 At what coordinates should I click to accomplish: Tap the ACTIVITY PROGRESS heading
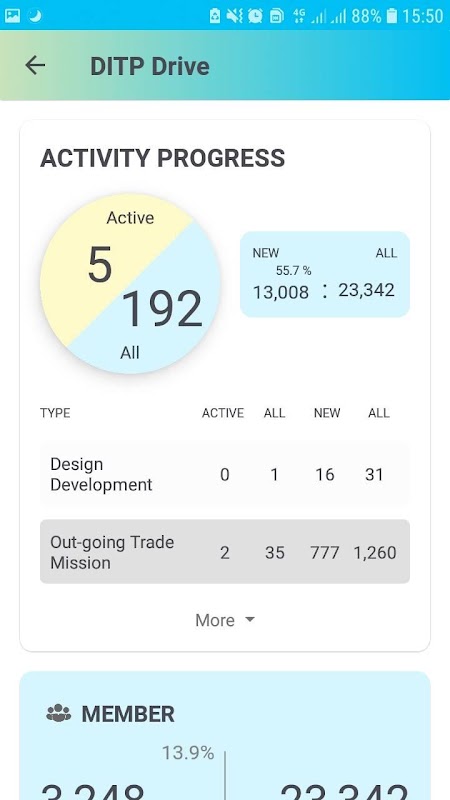pyautogui.click(x=162, y=158)
